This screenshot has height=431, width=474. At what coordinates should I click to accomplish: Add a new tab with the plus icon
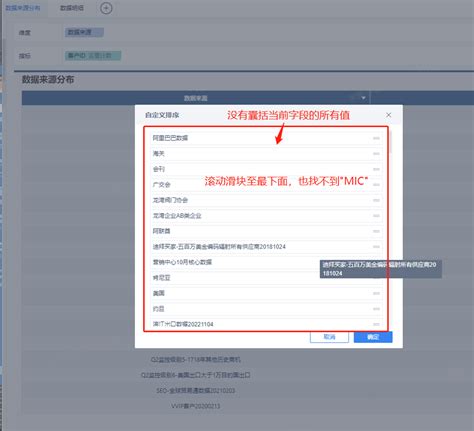click(x=106, y=8)
